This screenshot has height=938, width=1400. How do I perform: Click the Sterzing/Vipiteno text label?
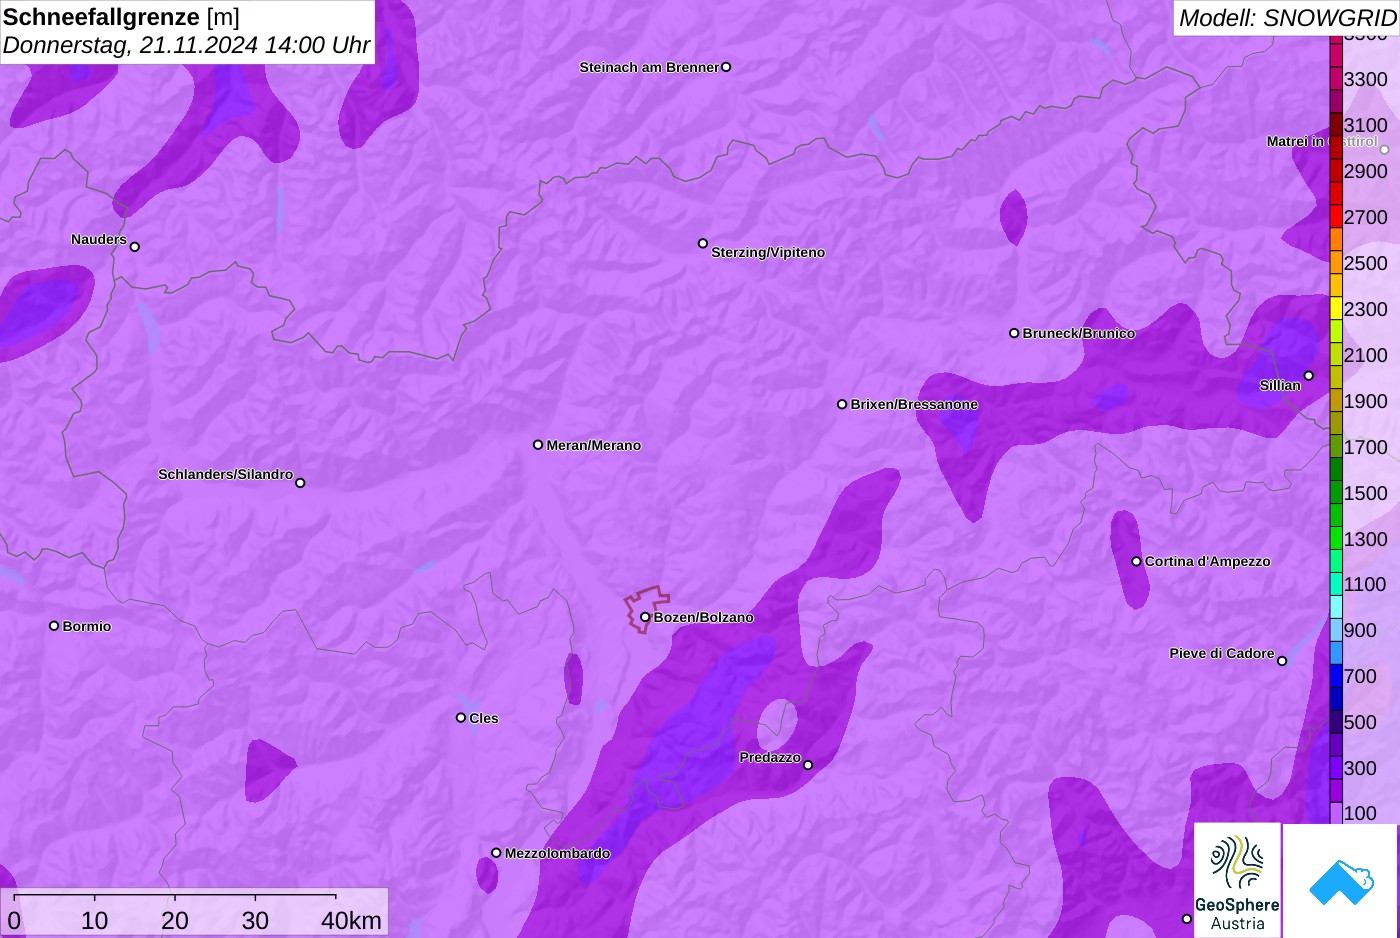pyautogui.click(x=768, y=252)
